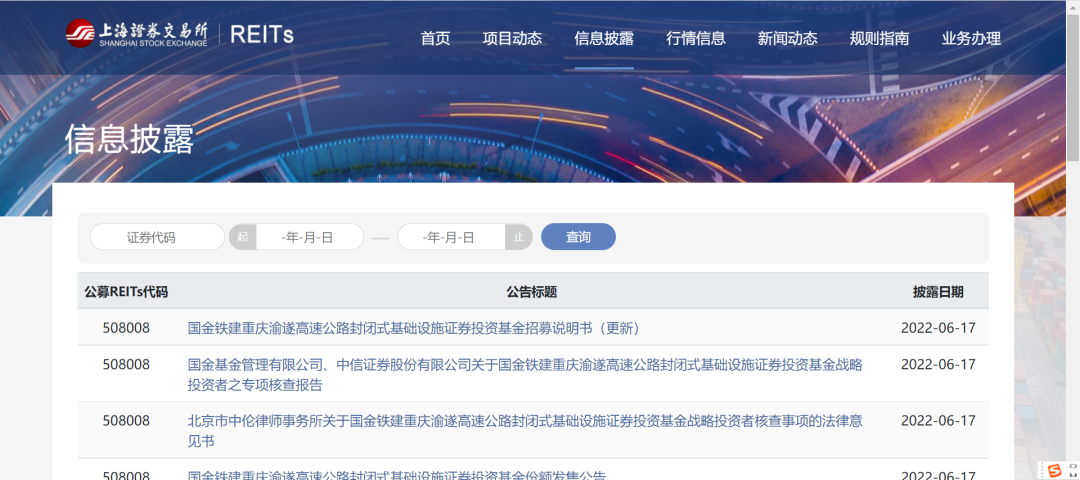Open the 新闻动态 menu item
Image resolution: width=1080 pixels, height=480 pixels.
[x=787, y=39]
